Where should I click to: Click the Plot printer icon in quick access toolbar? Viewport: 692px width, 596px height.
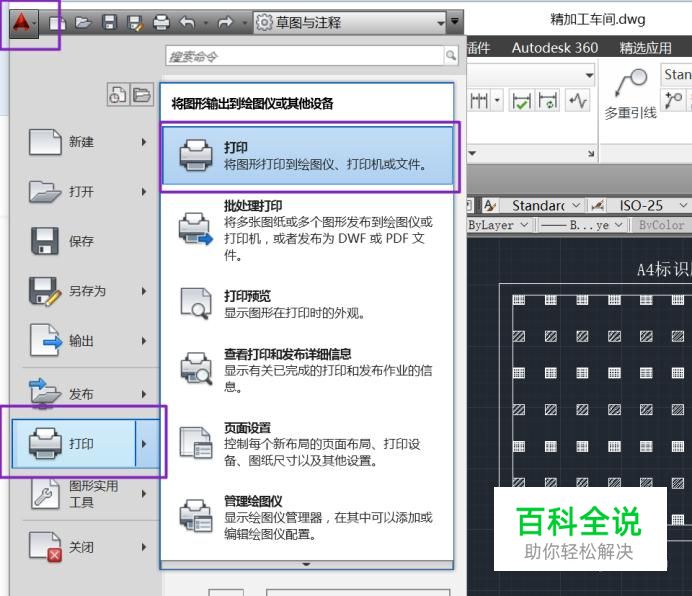pyautogui.click(x=161, y=23)
